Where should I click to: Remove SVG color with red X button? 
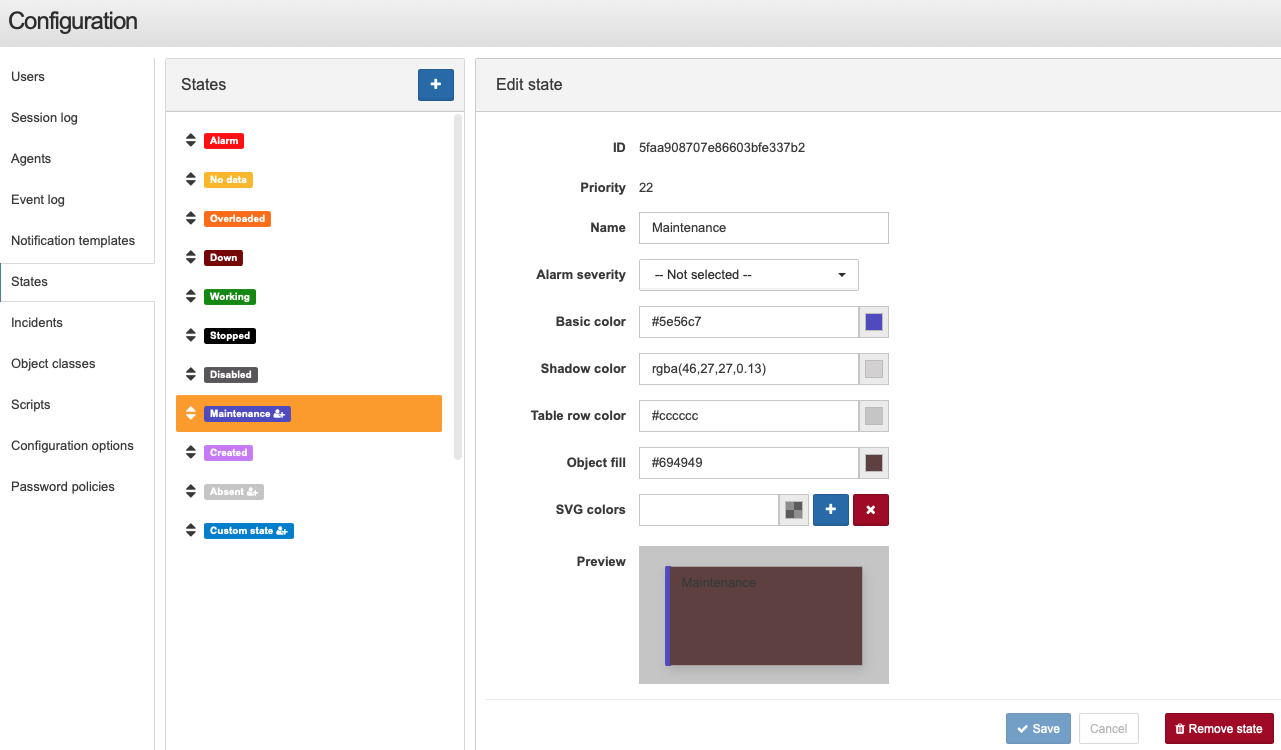[871, 510]
